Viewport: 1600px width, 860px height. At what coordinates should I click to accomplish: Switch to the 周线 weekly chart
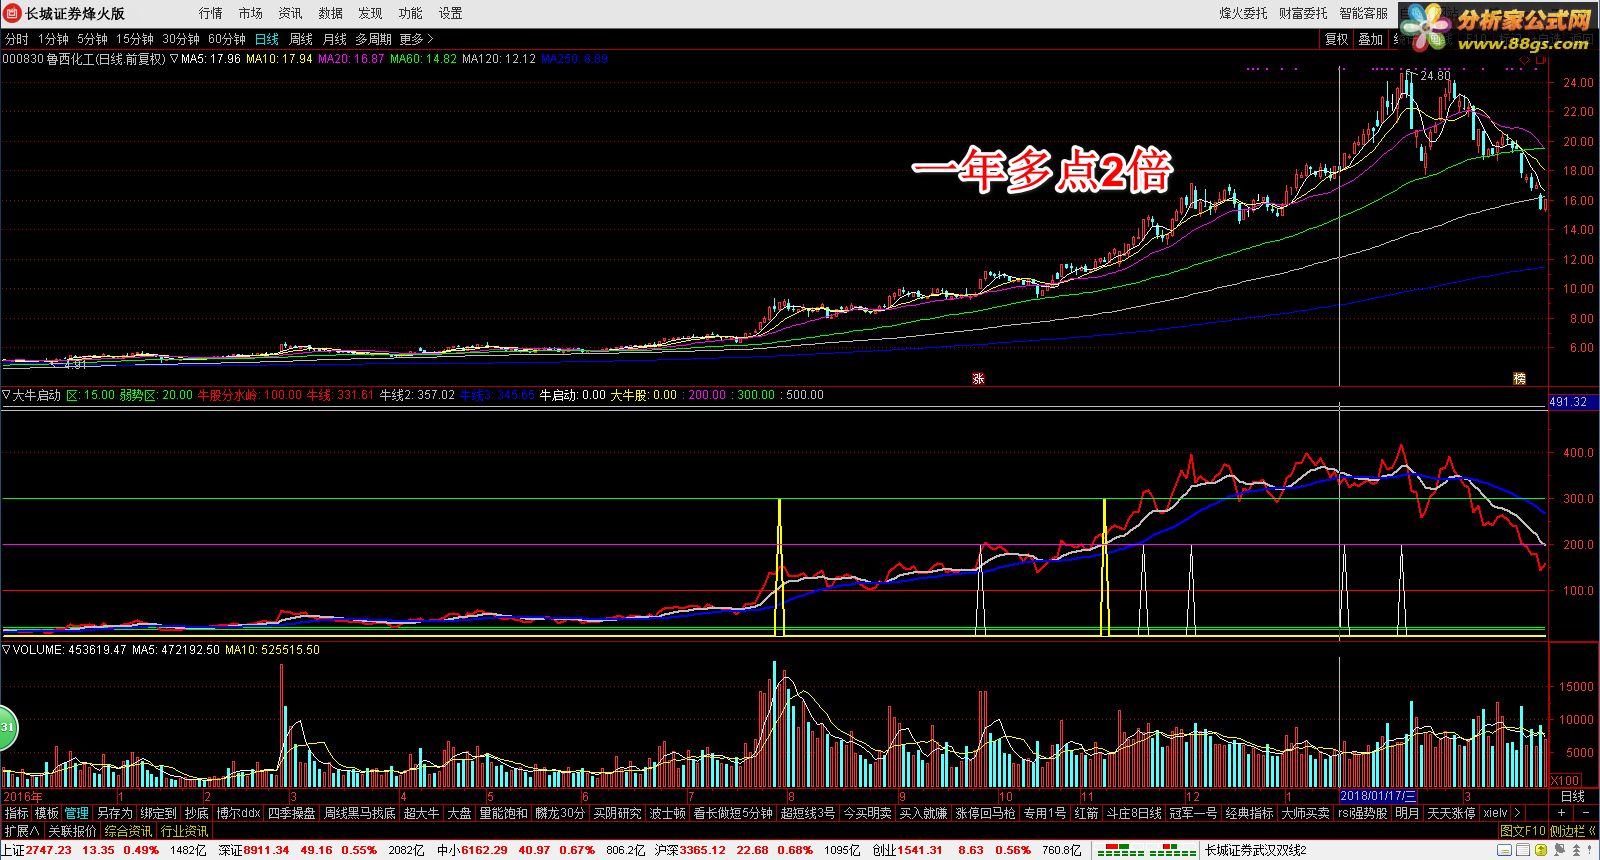click(301, 39)
